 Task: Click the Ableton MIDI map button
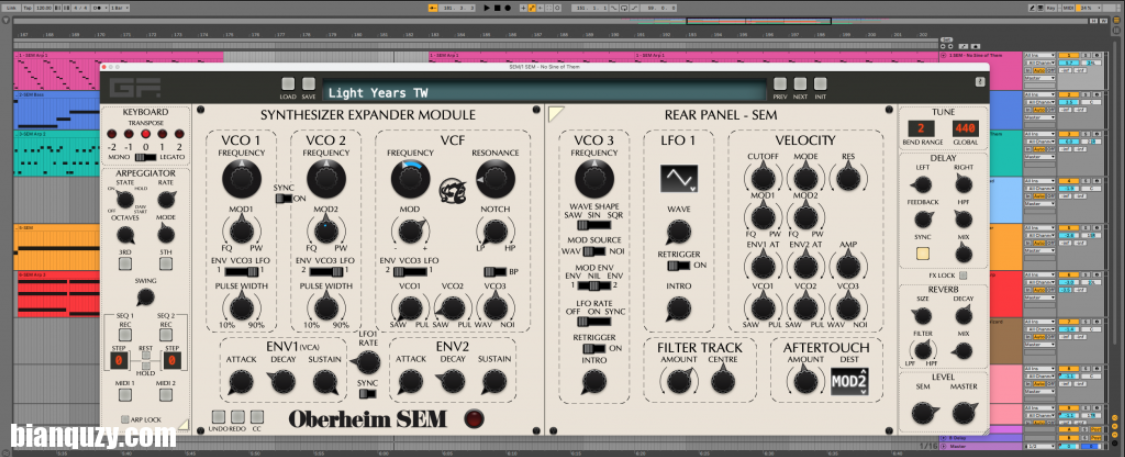click(1068, 7)
